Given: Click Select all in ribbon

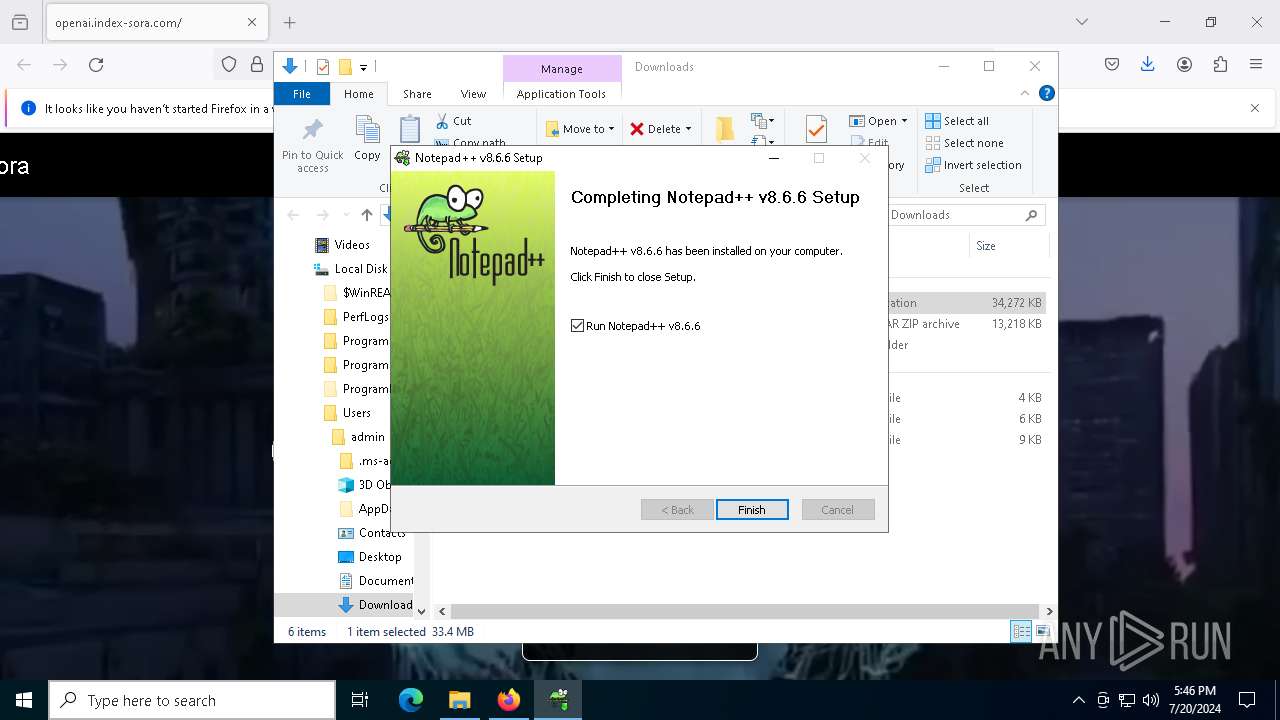Looking at the screenshot, I should tap(957, 121).
